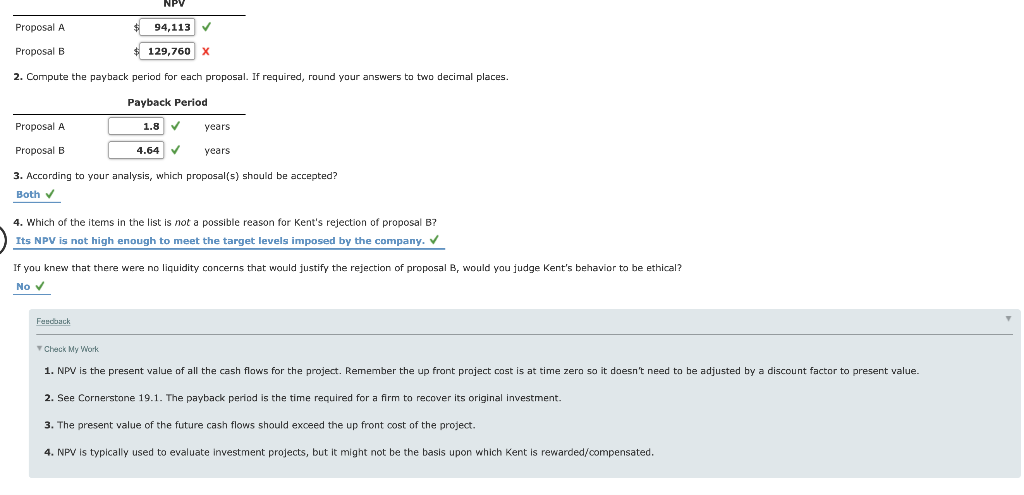Click checkmark after the NPV target levels answer
Viewport: 1024px width, 495px height.
tap(434, 240)
